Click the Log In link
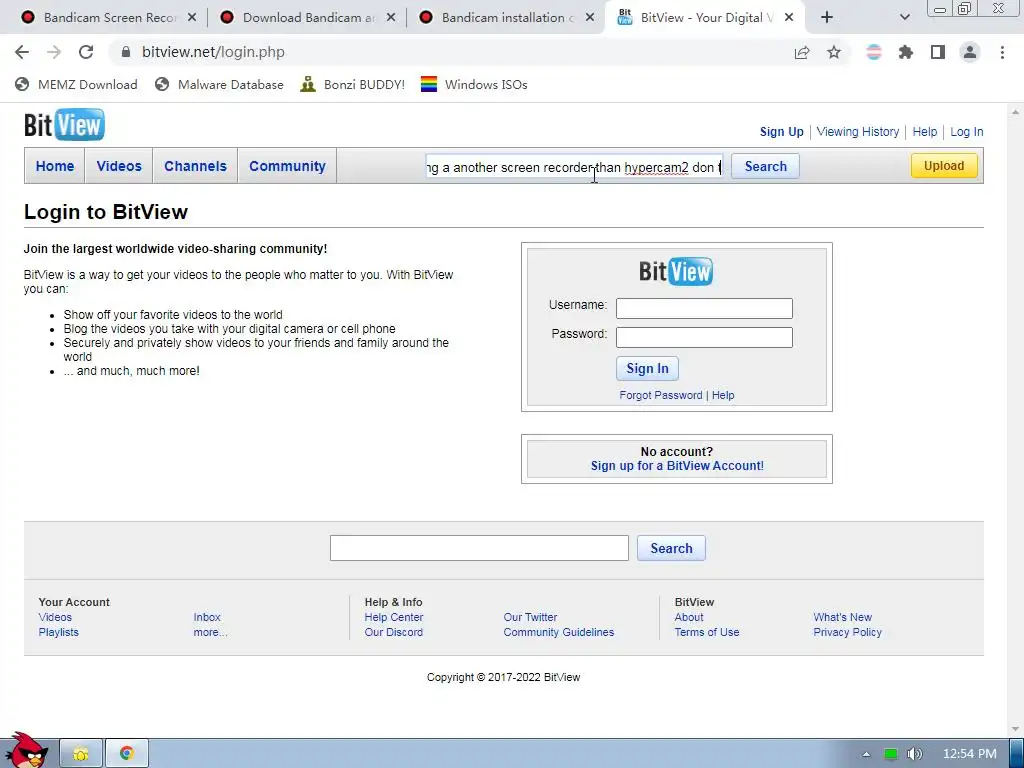 pos(967,132)
